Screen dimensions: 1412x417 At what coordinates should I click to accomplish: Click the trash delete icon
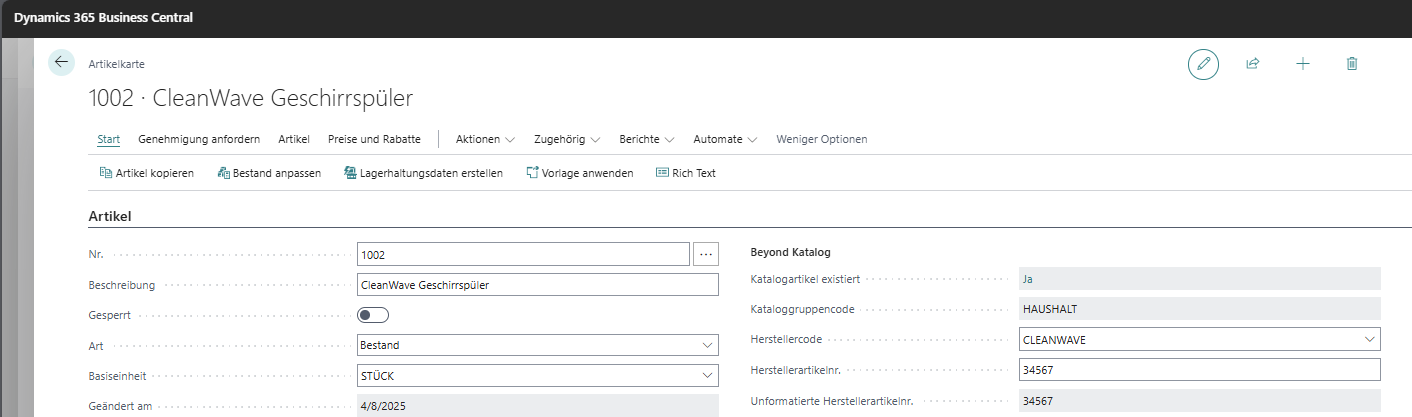1352,64
